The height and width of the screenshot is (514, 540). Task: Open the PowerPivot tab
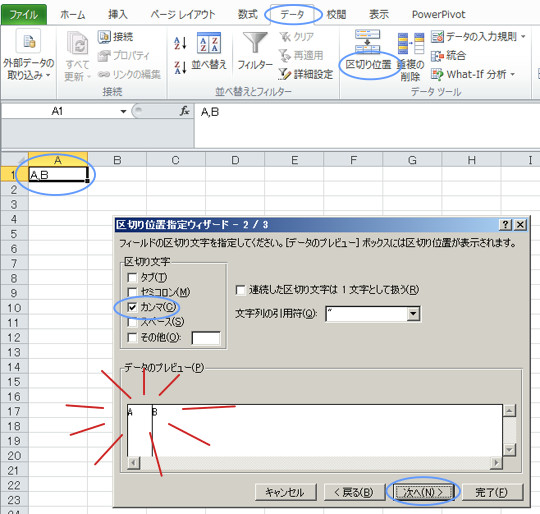pyautogui.click(x=438, y=14)
